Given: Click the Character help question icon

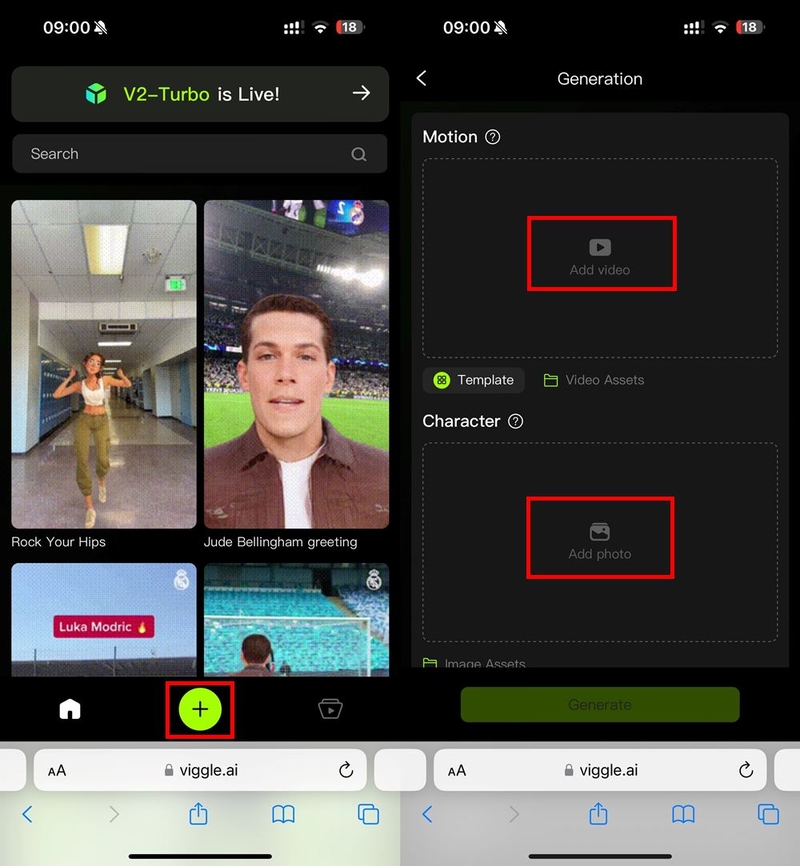Looking at the screenshot, I should click(515, 421).
